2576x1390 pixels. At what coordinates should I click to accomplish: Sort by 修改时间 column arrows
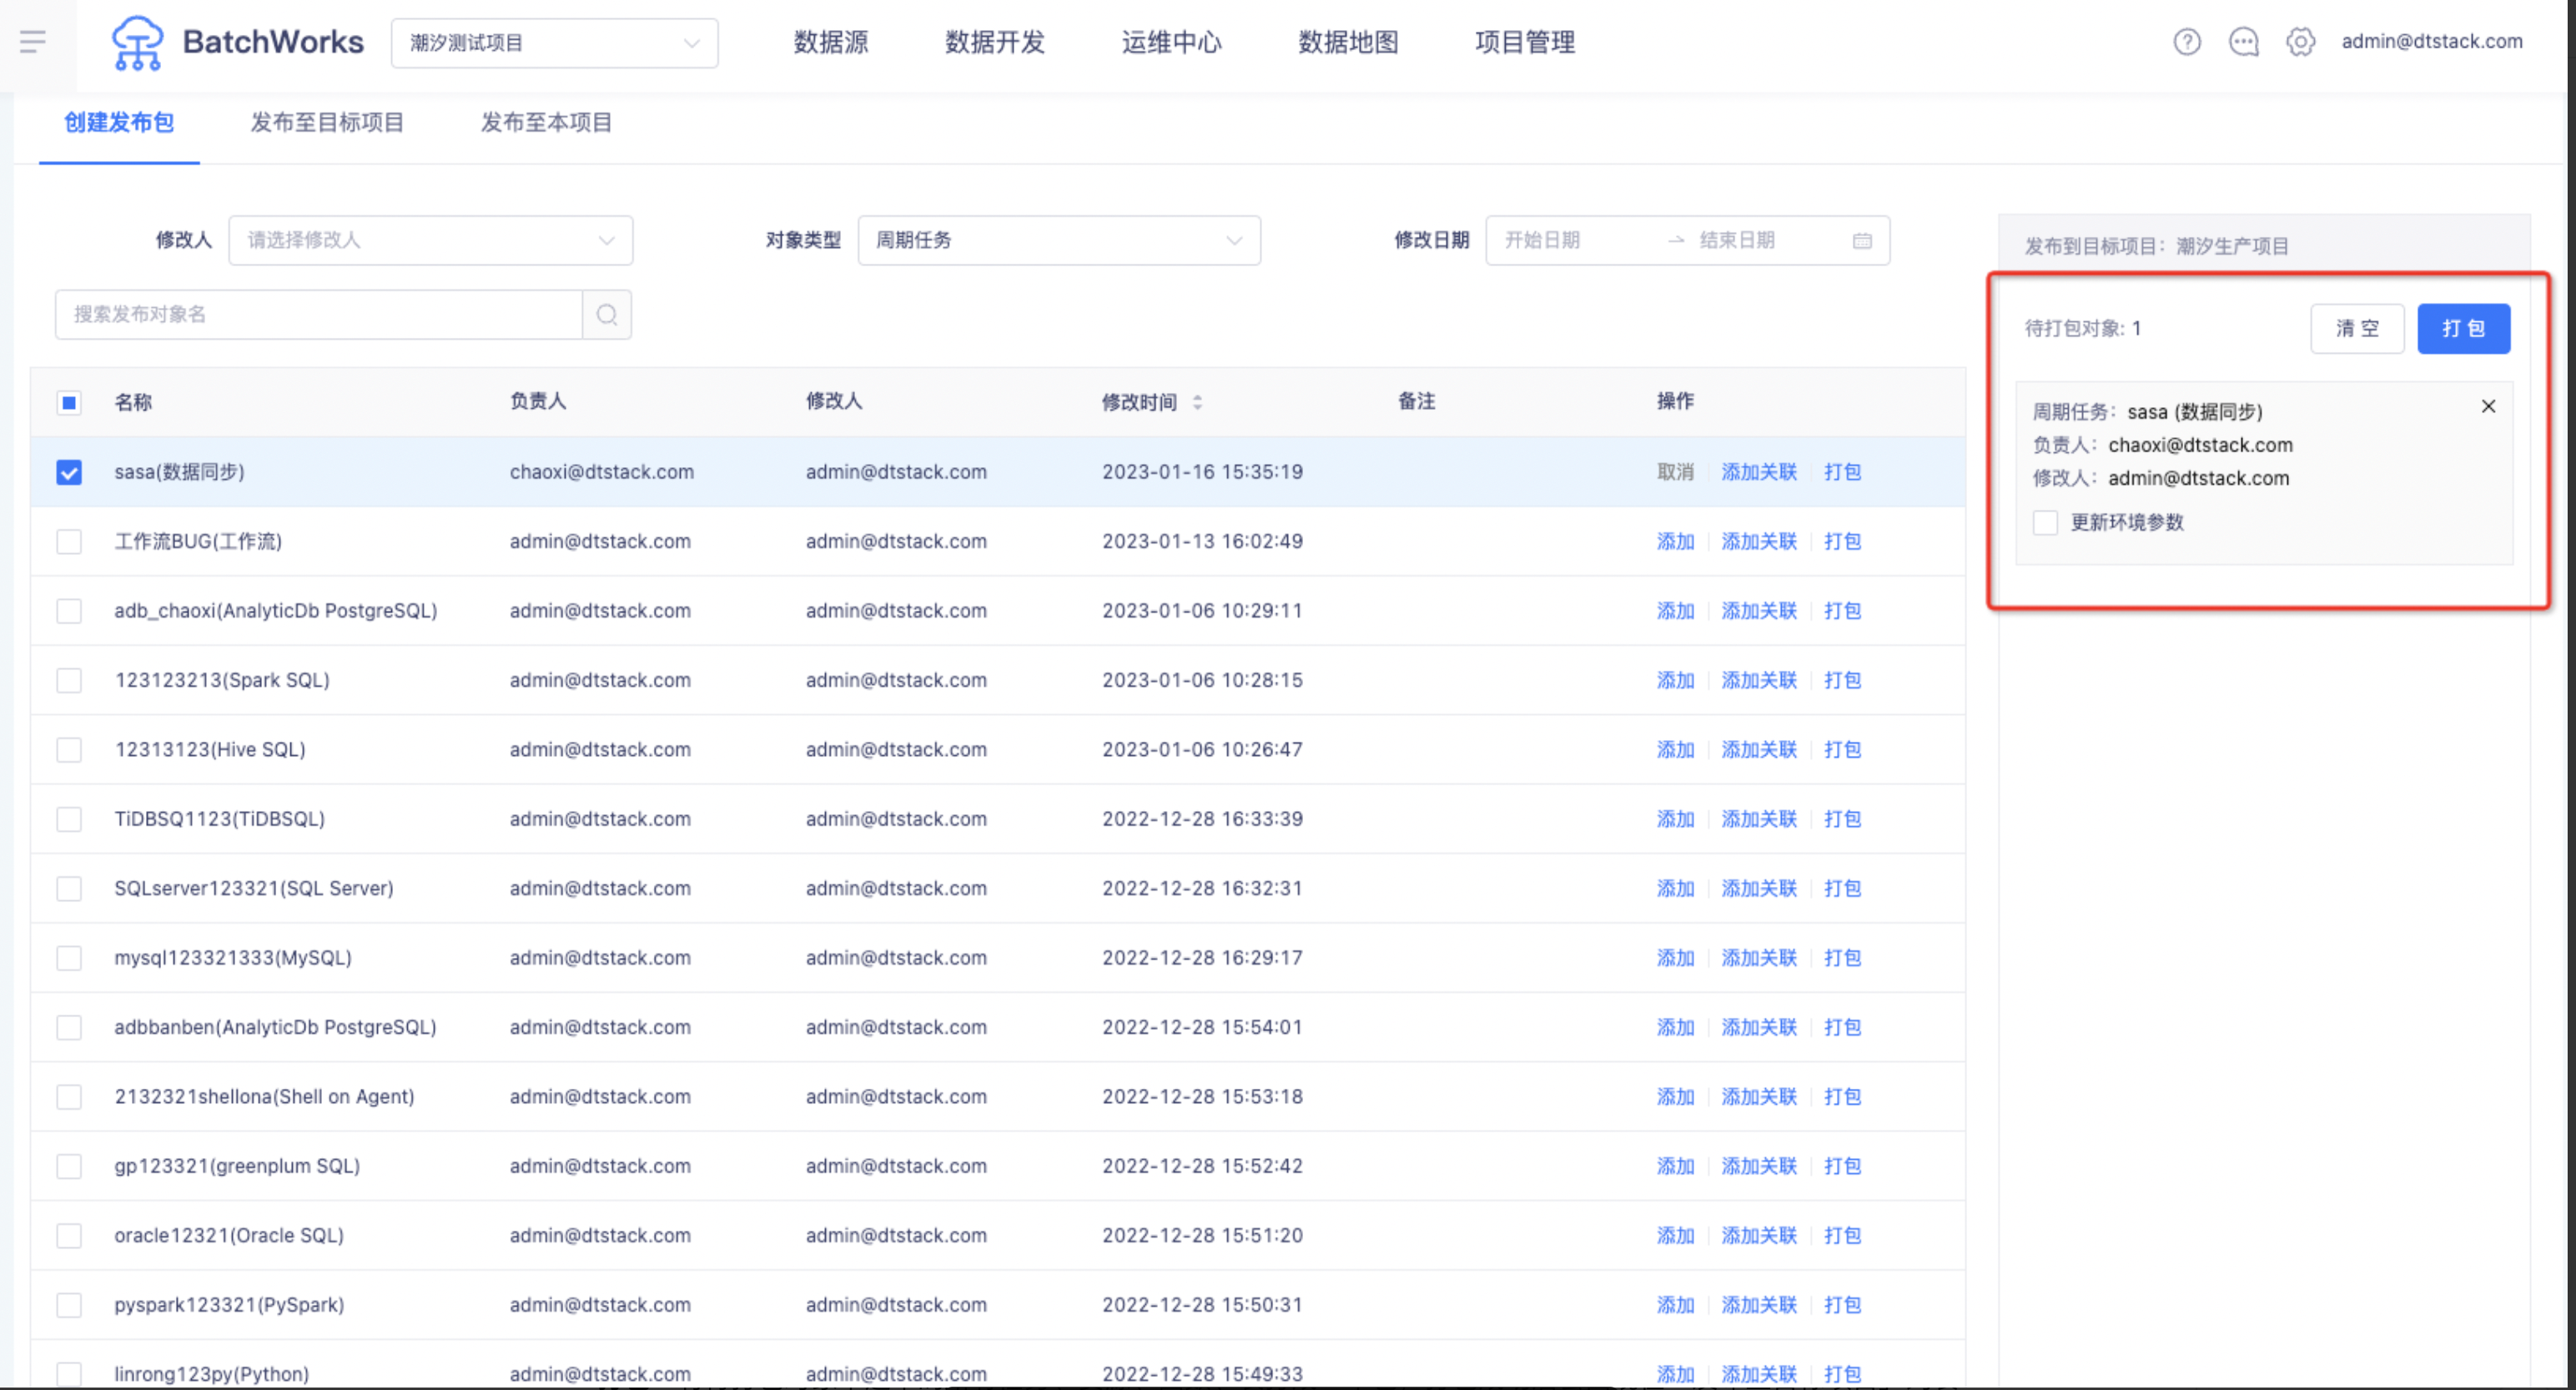pyautogui.click(x=1197, y=402)
